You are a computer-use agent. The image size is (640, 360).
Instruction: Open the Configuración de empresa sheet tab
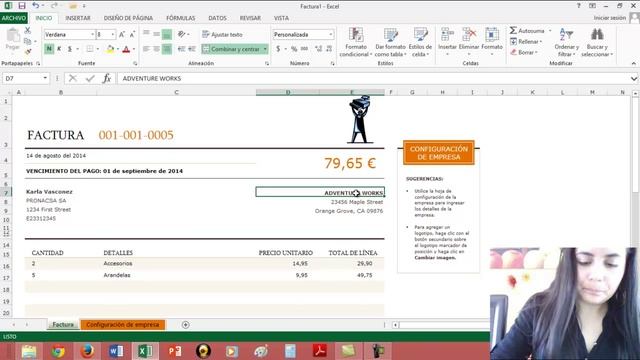[x=122, y=325]
